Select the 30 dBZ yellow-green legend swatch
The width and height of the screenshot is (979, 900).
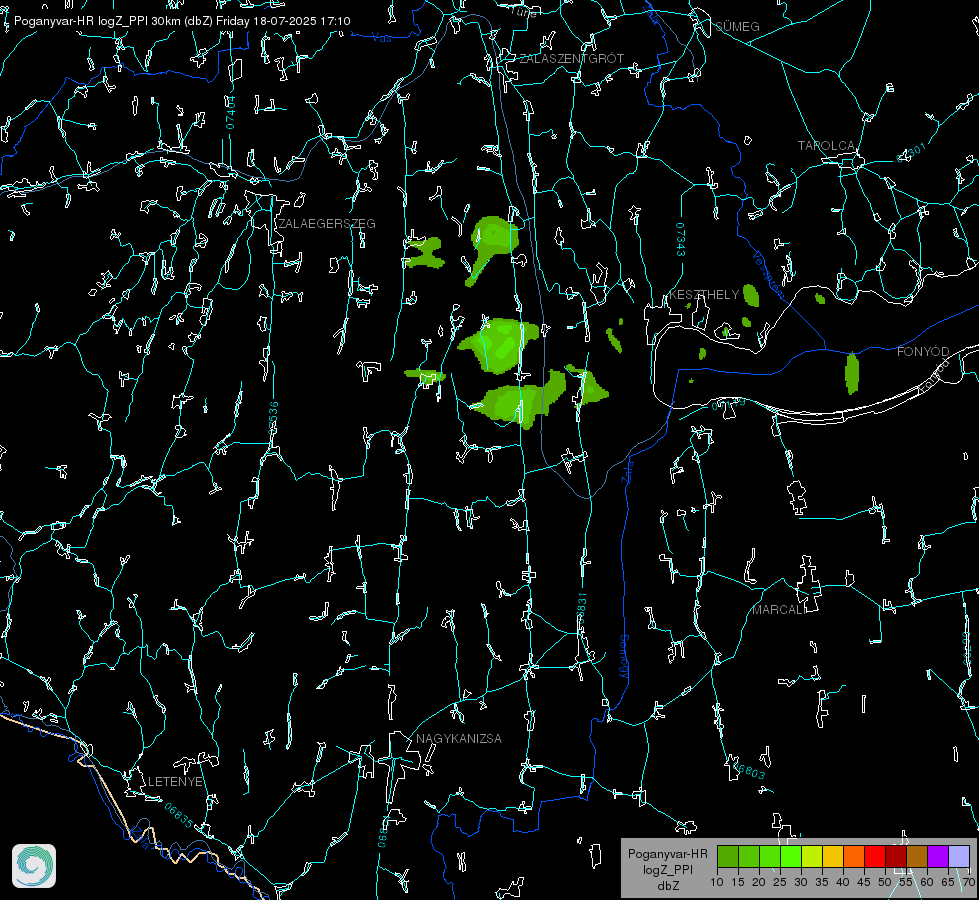(812, 856)
